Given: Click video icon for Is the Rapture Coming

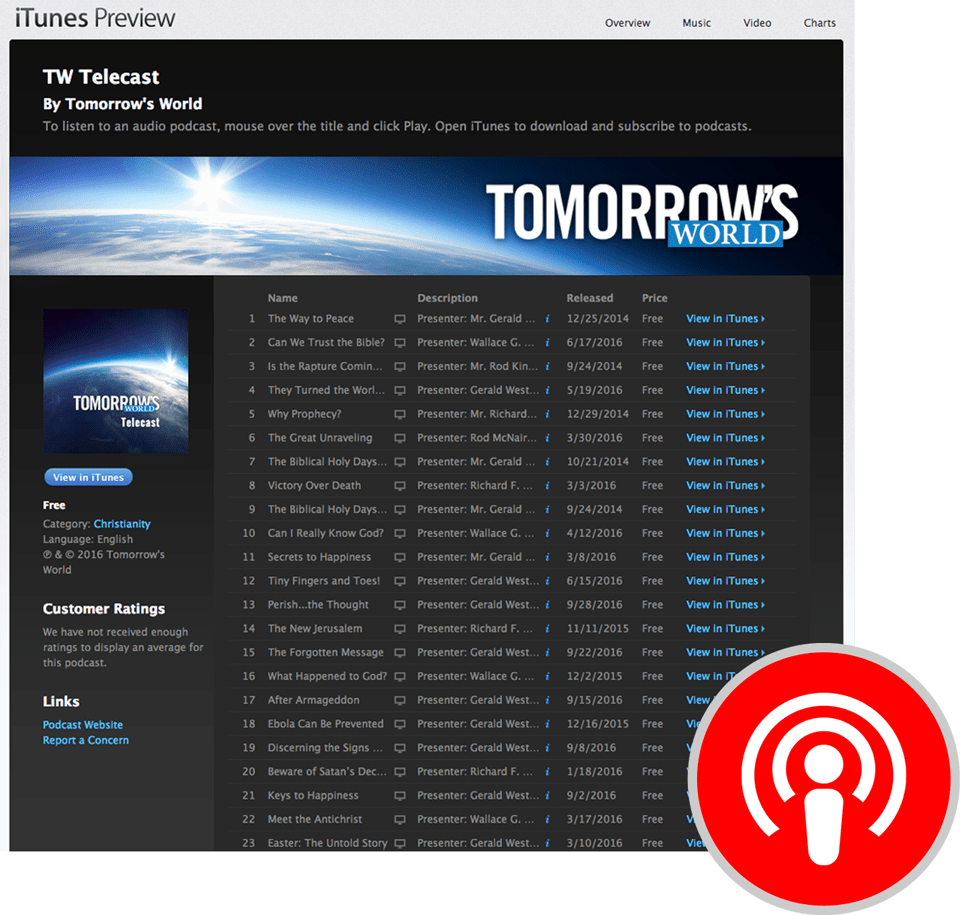Looking at the screenshot, I should pos(400,367).
